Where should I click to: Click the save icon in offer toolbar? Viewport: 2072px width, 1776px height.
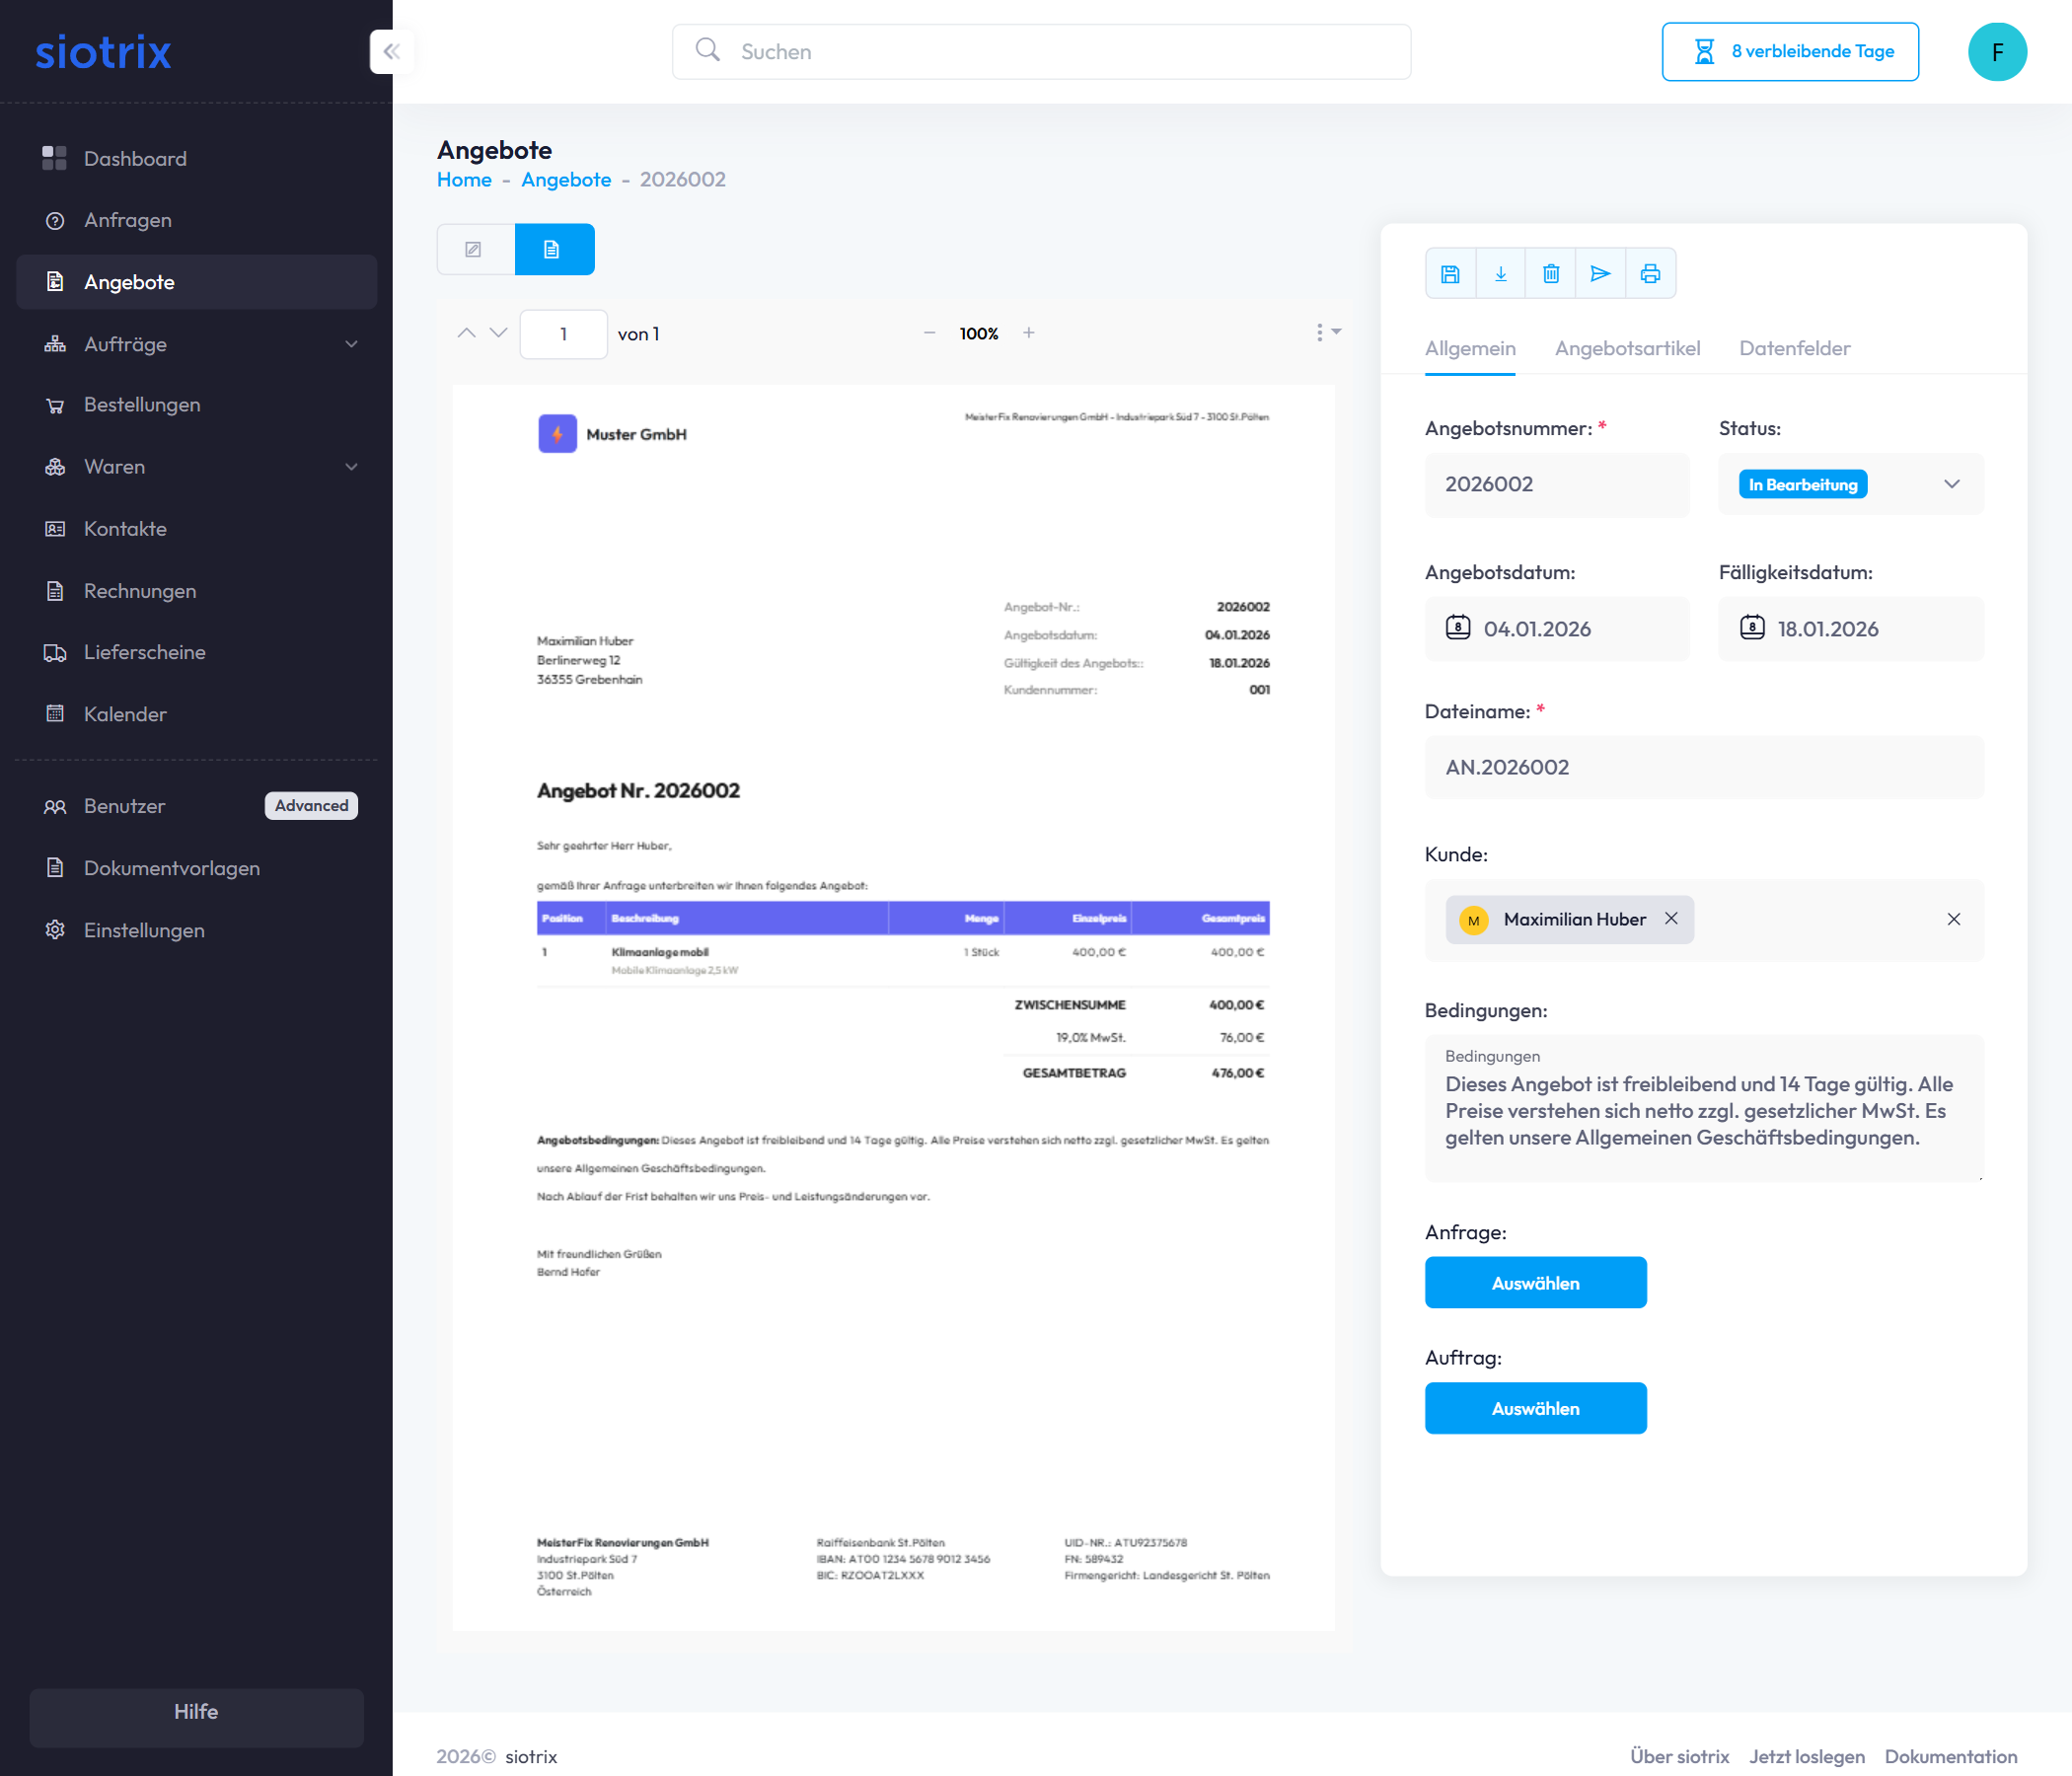point(1450,273)
